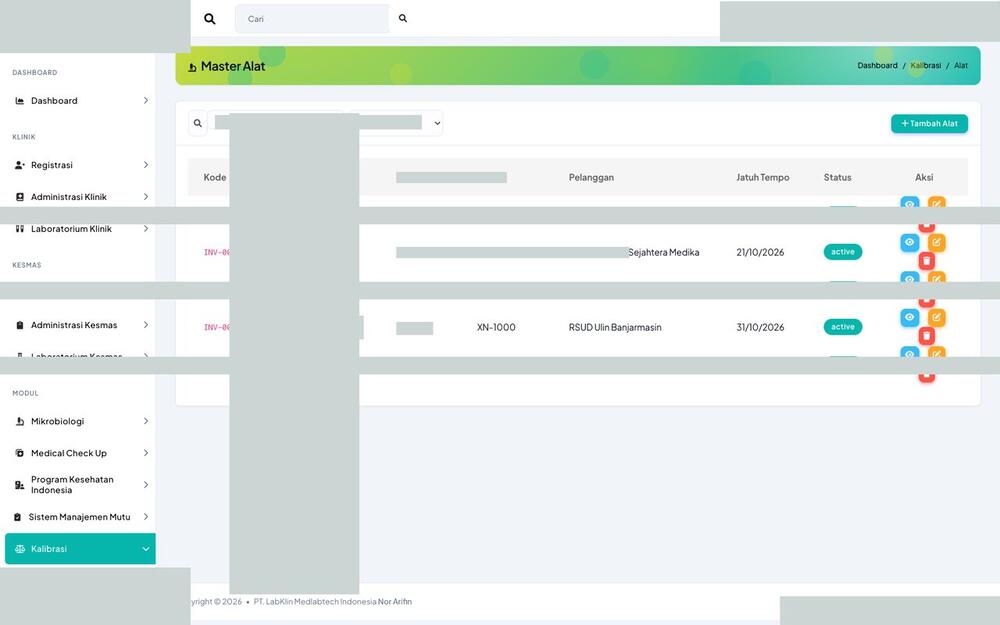Click the RSUD Ulin Banjarmasin cell

615,327
